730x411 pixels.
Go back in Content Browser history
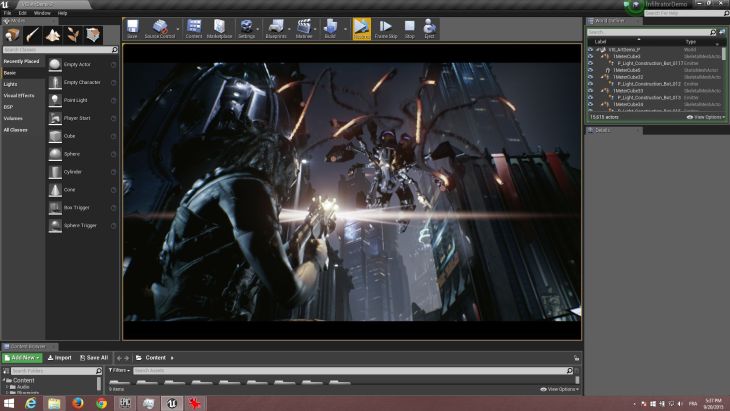point(119,358)
